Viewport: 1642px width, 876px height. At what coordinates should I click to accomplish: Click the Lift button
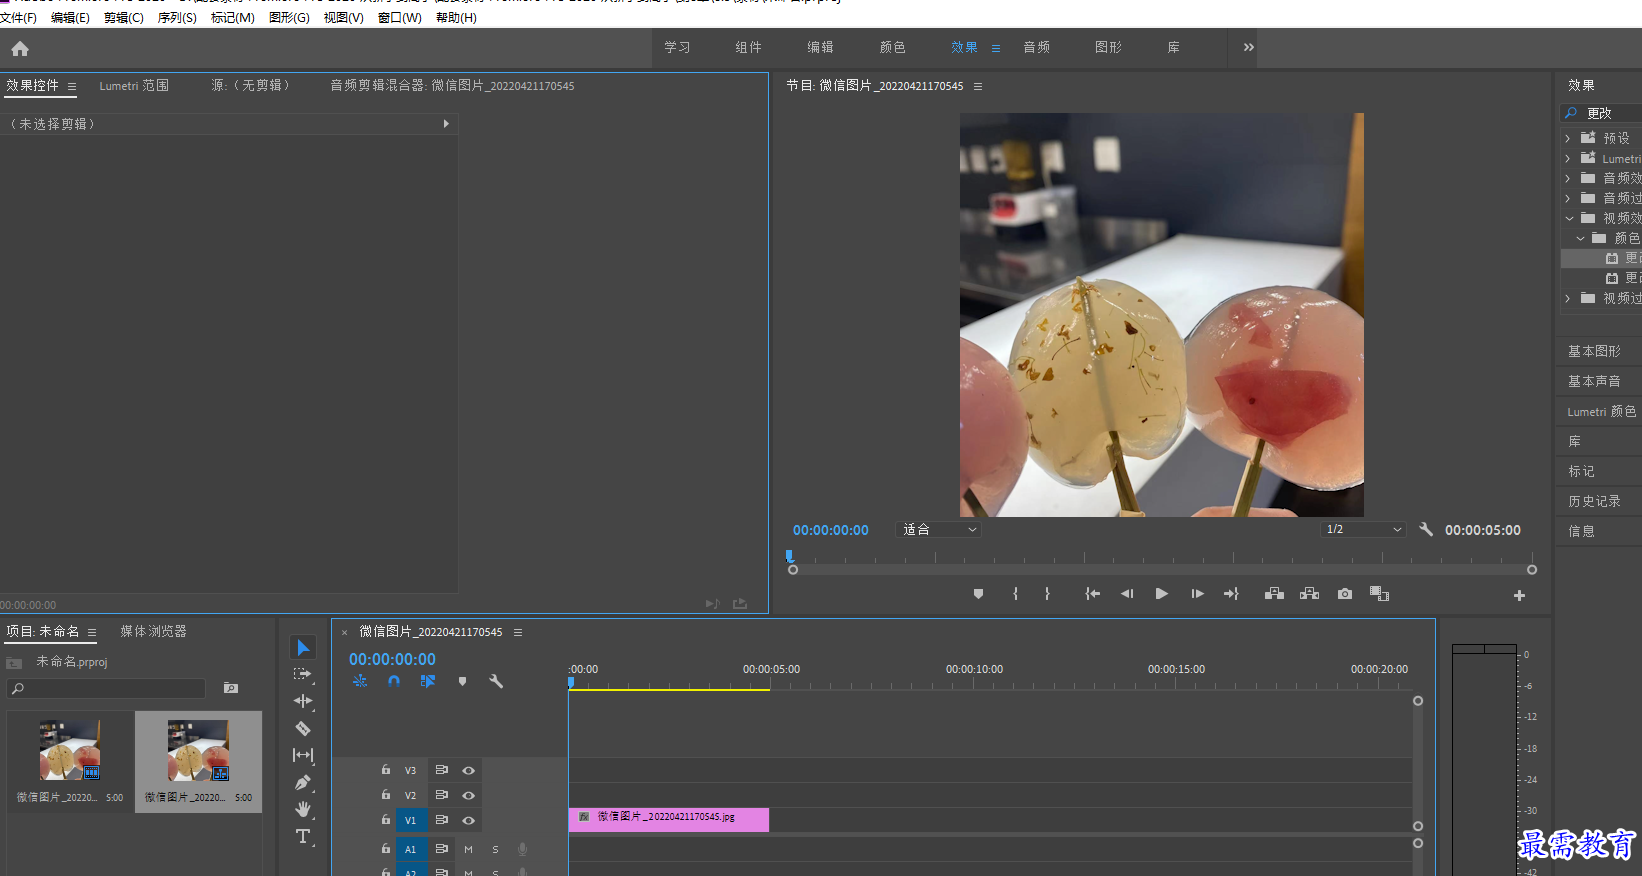tap(1274, 594)
